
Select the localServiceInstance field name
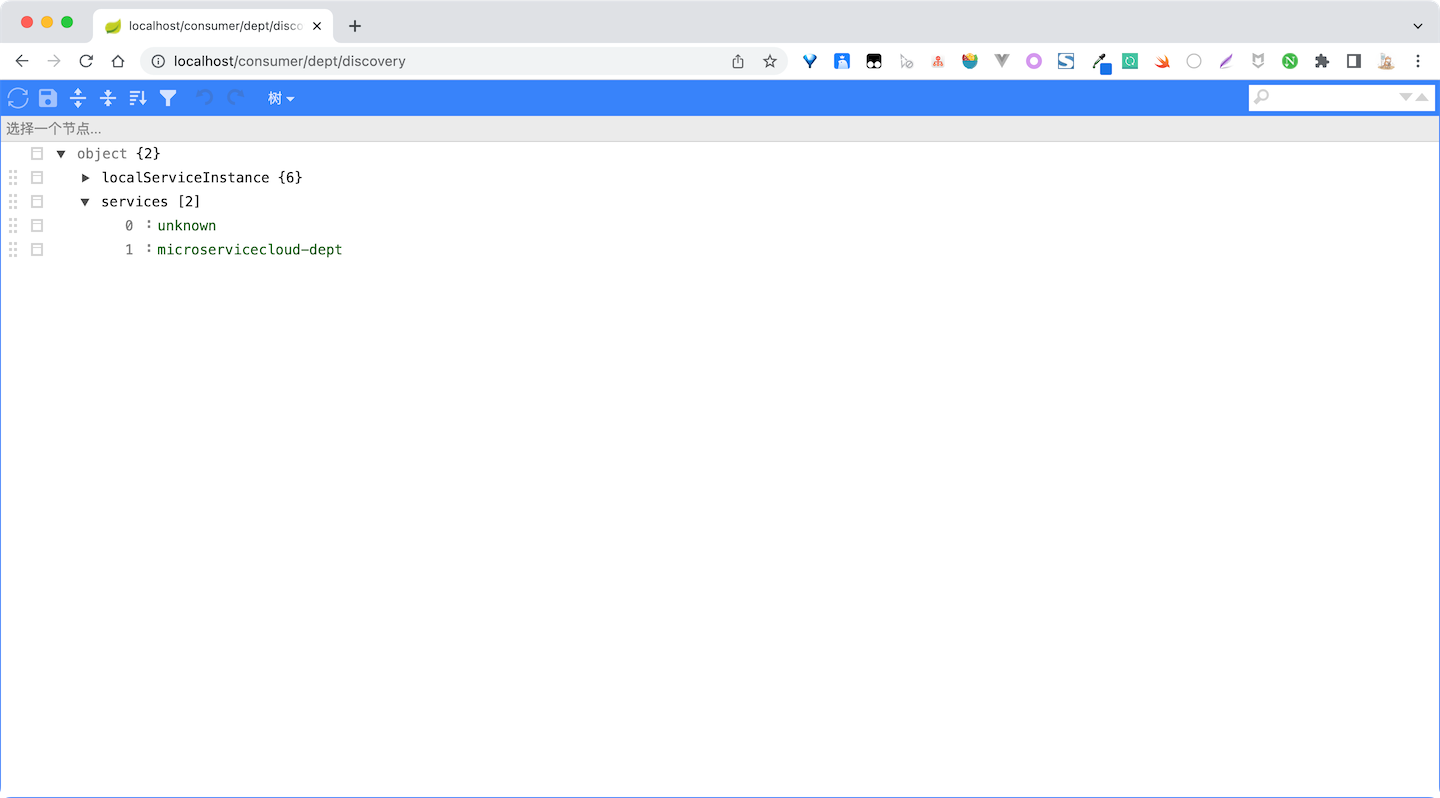tap(185, 178)
